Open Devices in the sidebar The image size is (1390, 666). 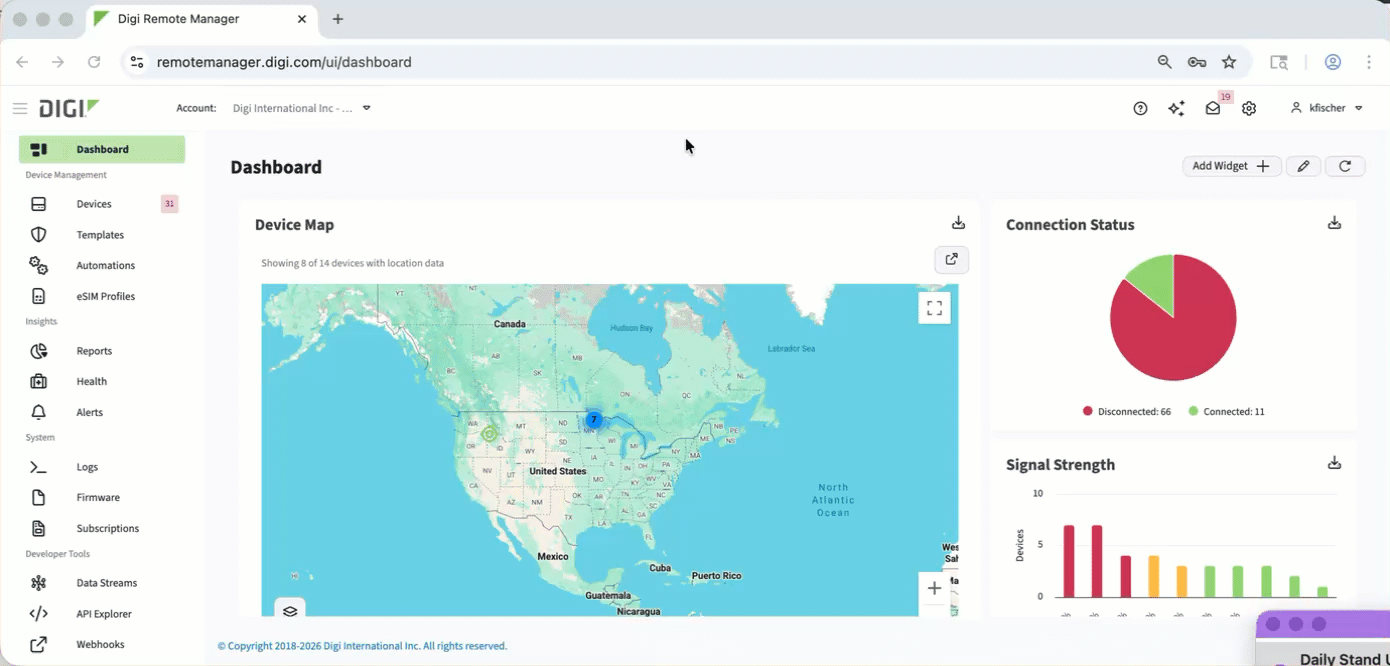(x=94, y=204)
